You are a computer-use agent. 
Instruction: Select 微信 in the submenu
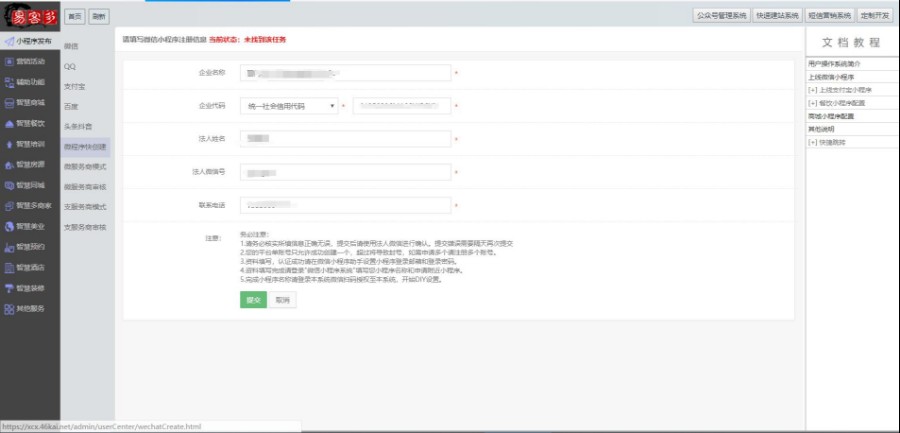tap(71, 46)
